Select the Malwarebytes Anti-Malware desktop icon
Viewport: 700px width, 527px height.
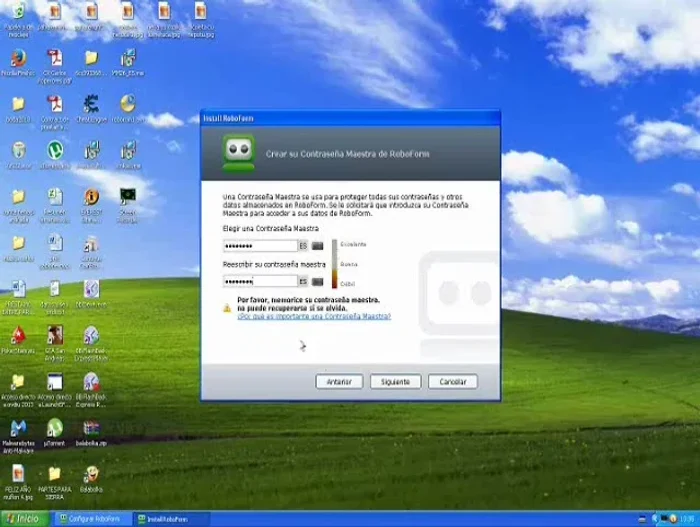[x=17, y=429]
